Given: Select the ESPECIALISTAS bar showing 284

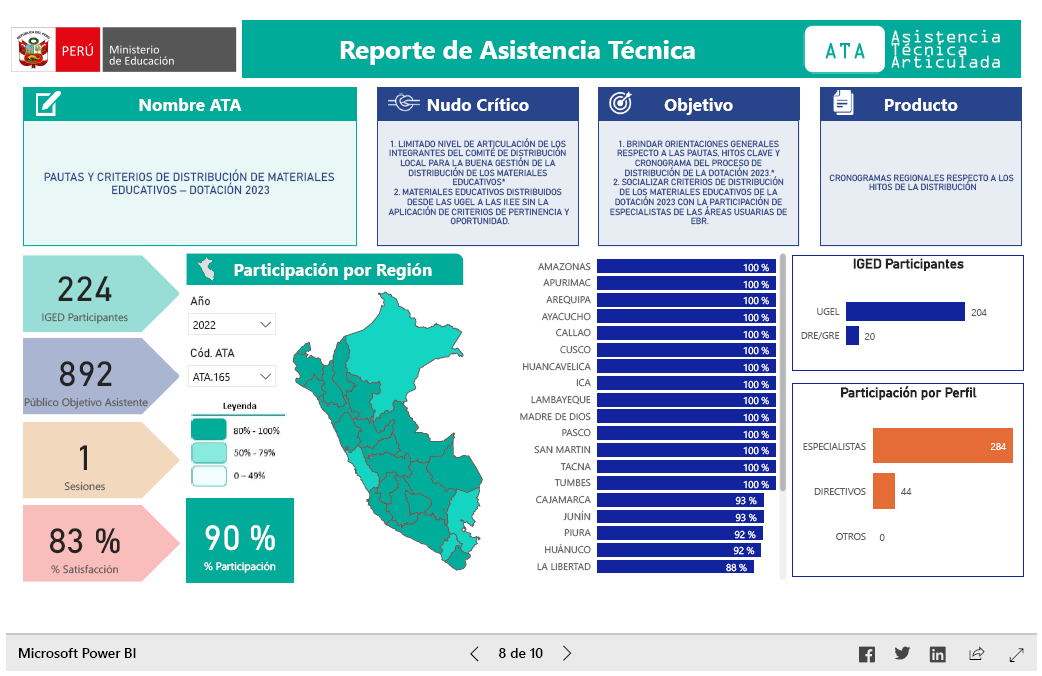Looking at the screenshot, I should pyautogui.click(x=942, y=445).
